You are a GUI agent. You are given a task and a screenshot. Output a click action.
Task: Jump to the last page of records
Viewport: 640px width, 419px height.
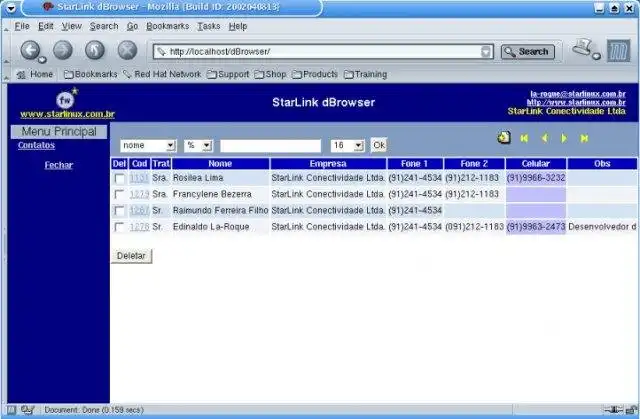pyautogui.click(x=584, y=138)
